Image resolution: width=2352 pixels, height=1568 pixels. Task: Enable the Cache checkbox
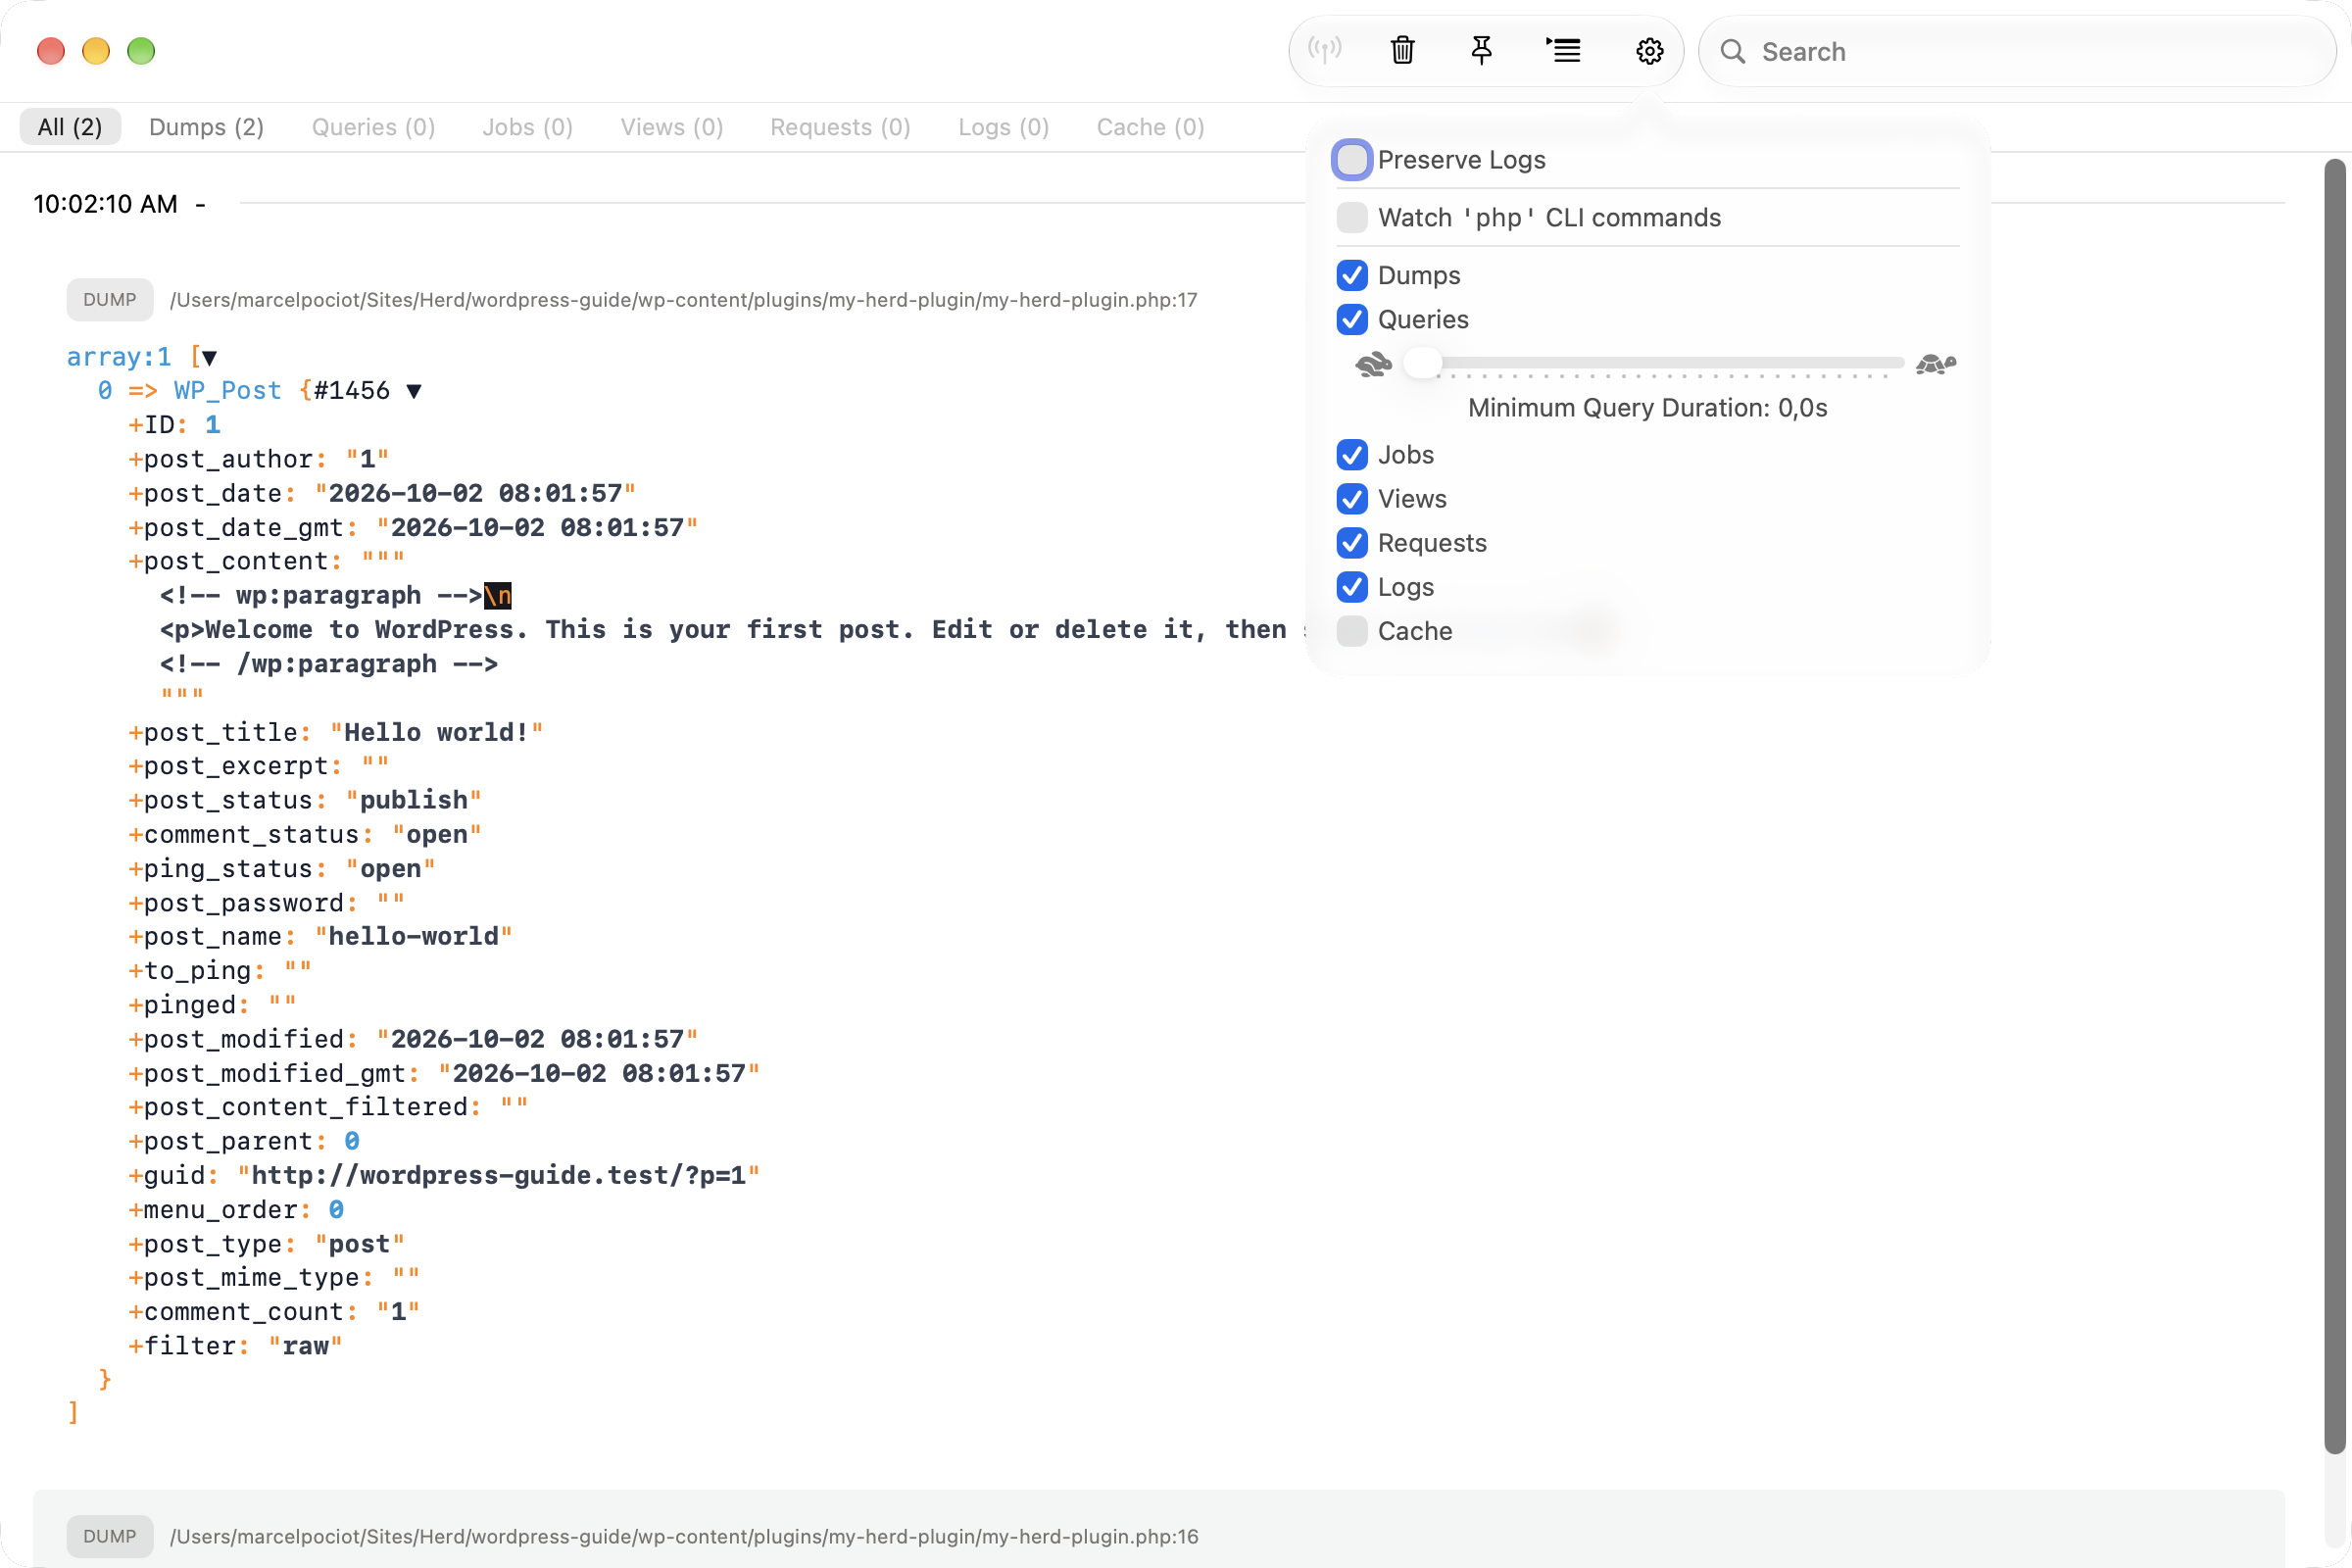[x=1352, y=631]
